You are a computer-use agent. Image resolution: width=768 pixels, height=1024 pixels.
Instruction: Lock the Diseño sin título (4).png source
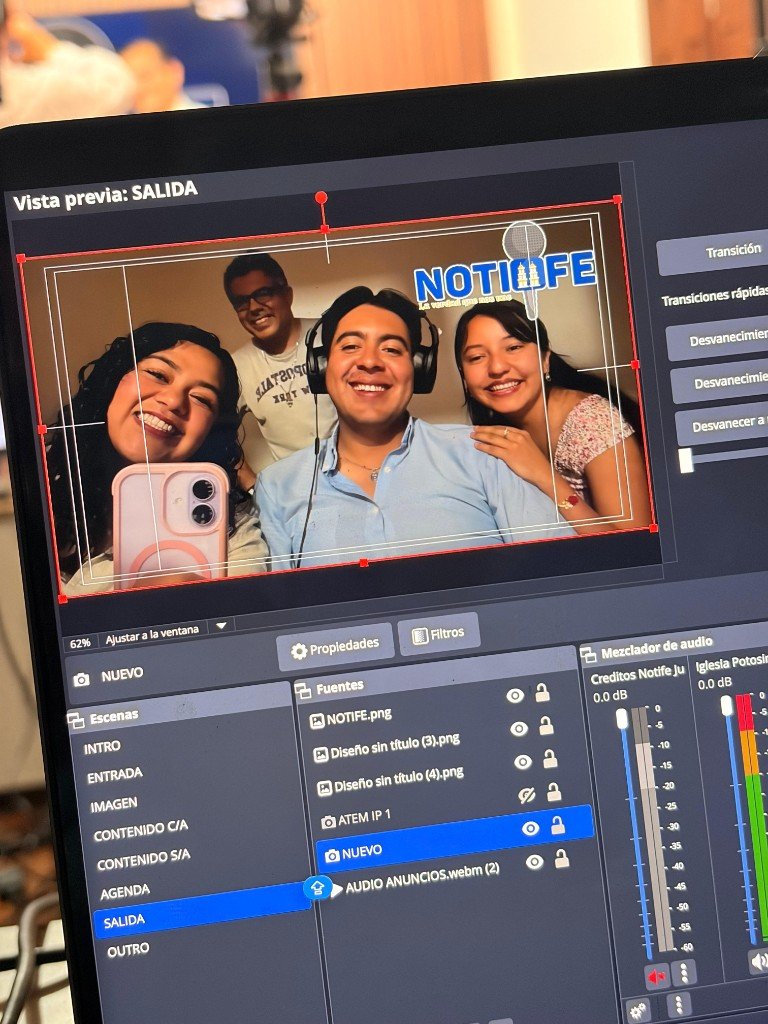(x=550, y=759)
